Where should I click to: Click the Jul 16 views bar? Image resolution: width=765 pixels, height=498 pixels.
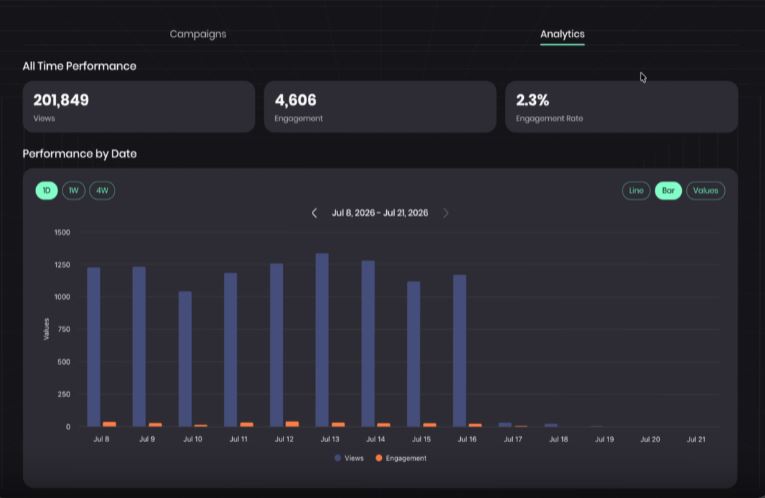(460, 351)
